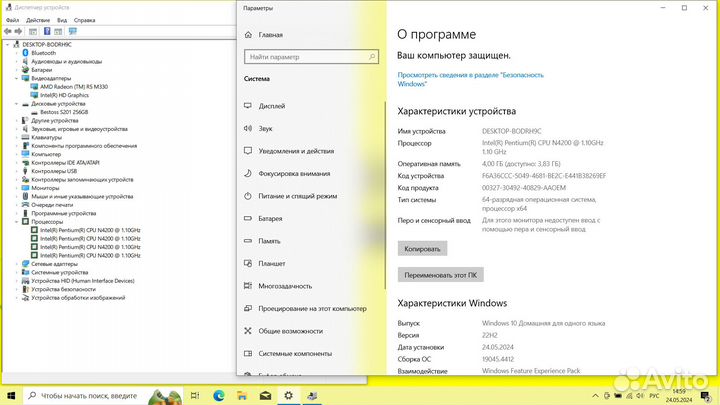Image resolution: width=720 pixels, height=405 pixels.
Task: Click the product ID value 00327-30492-40829-AAOEM
Action: click(524, 188)
